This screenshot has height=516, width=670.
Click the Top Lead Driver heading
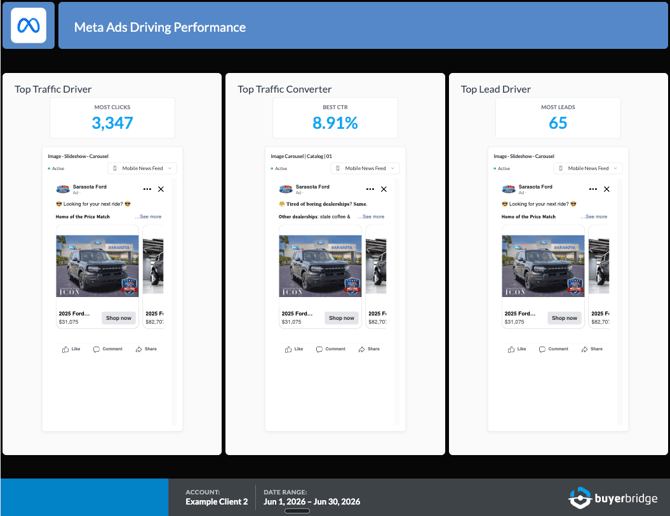(496, 89)
